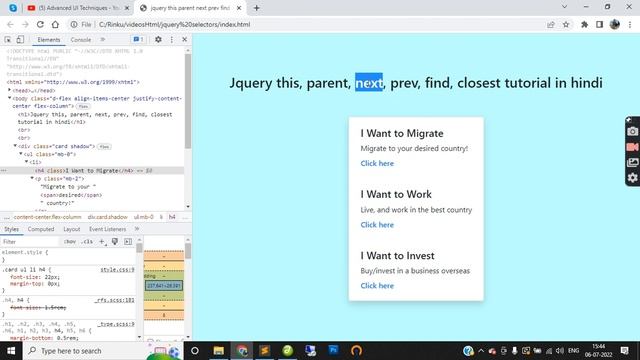Toggle the :hov element state panel

(70, 242)
